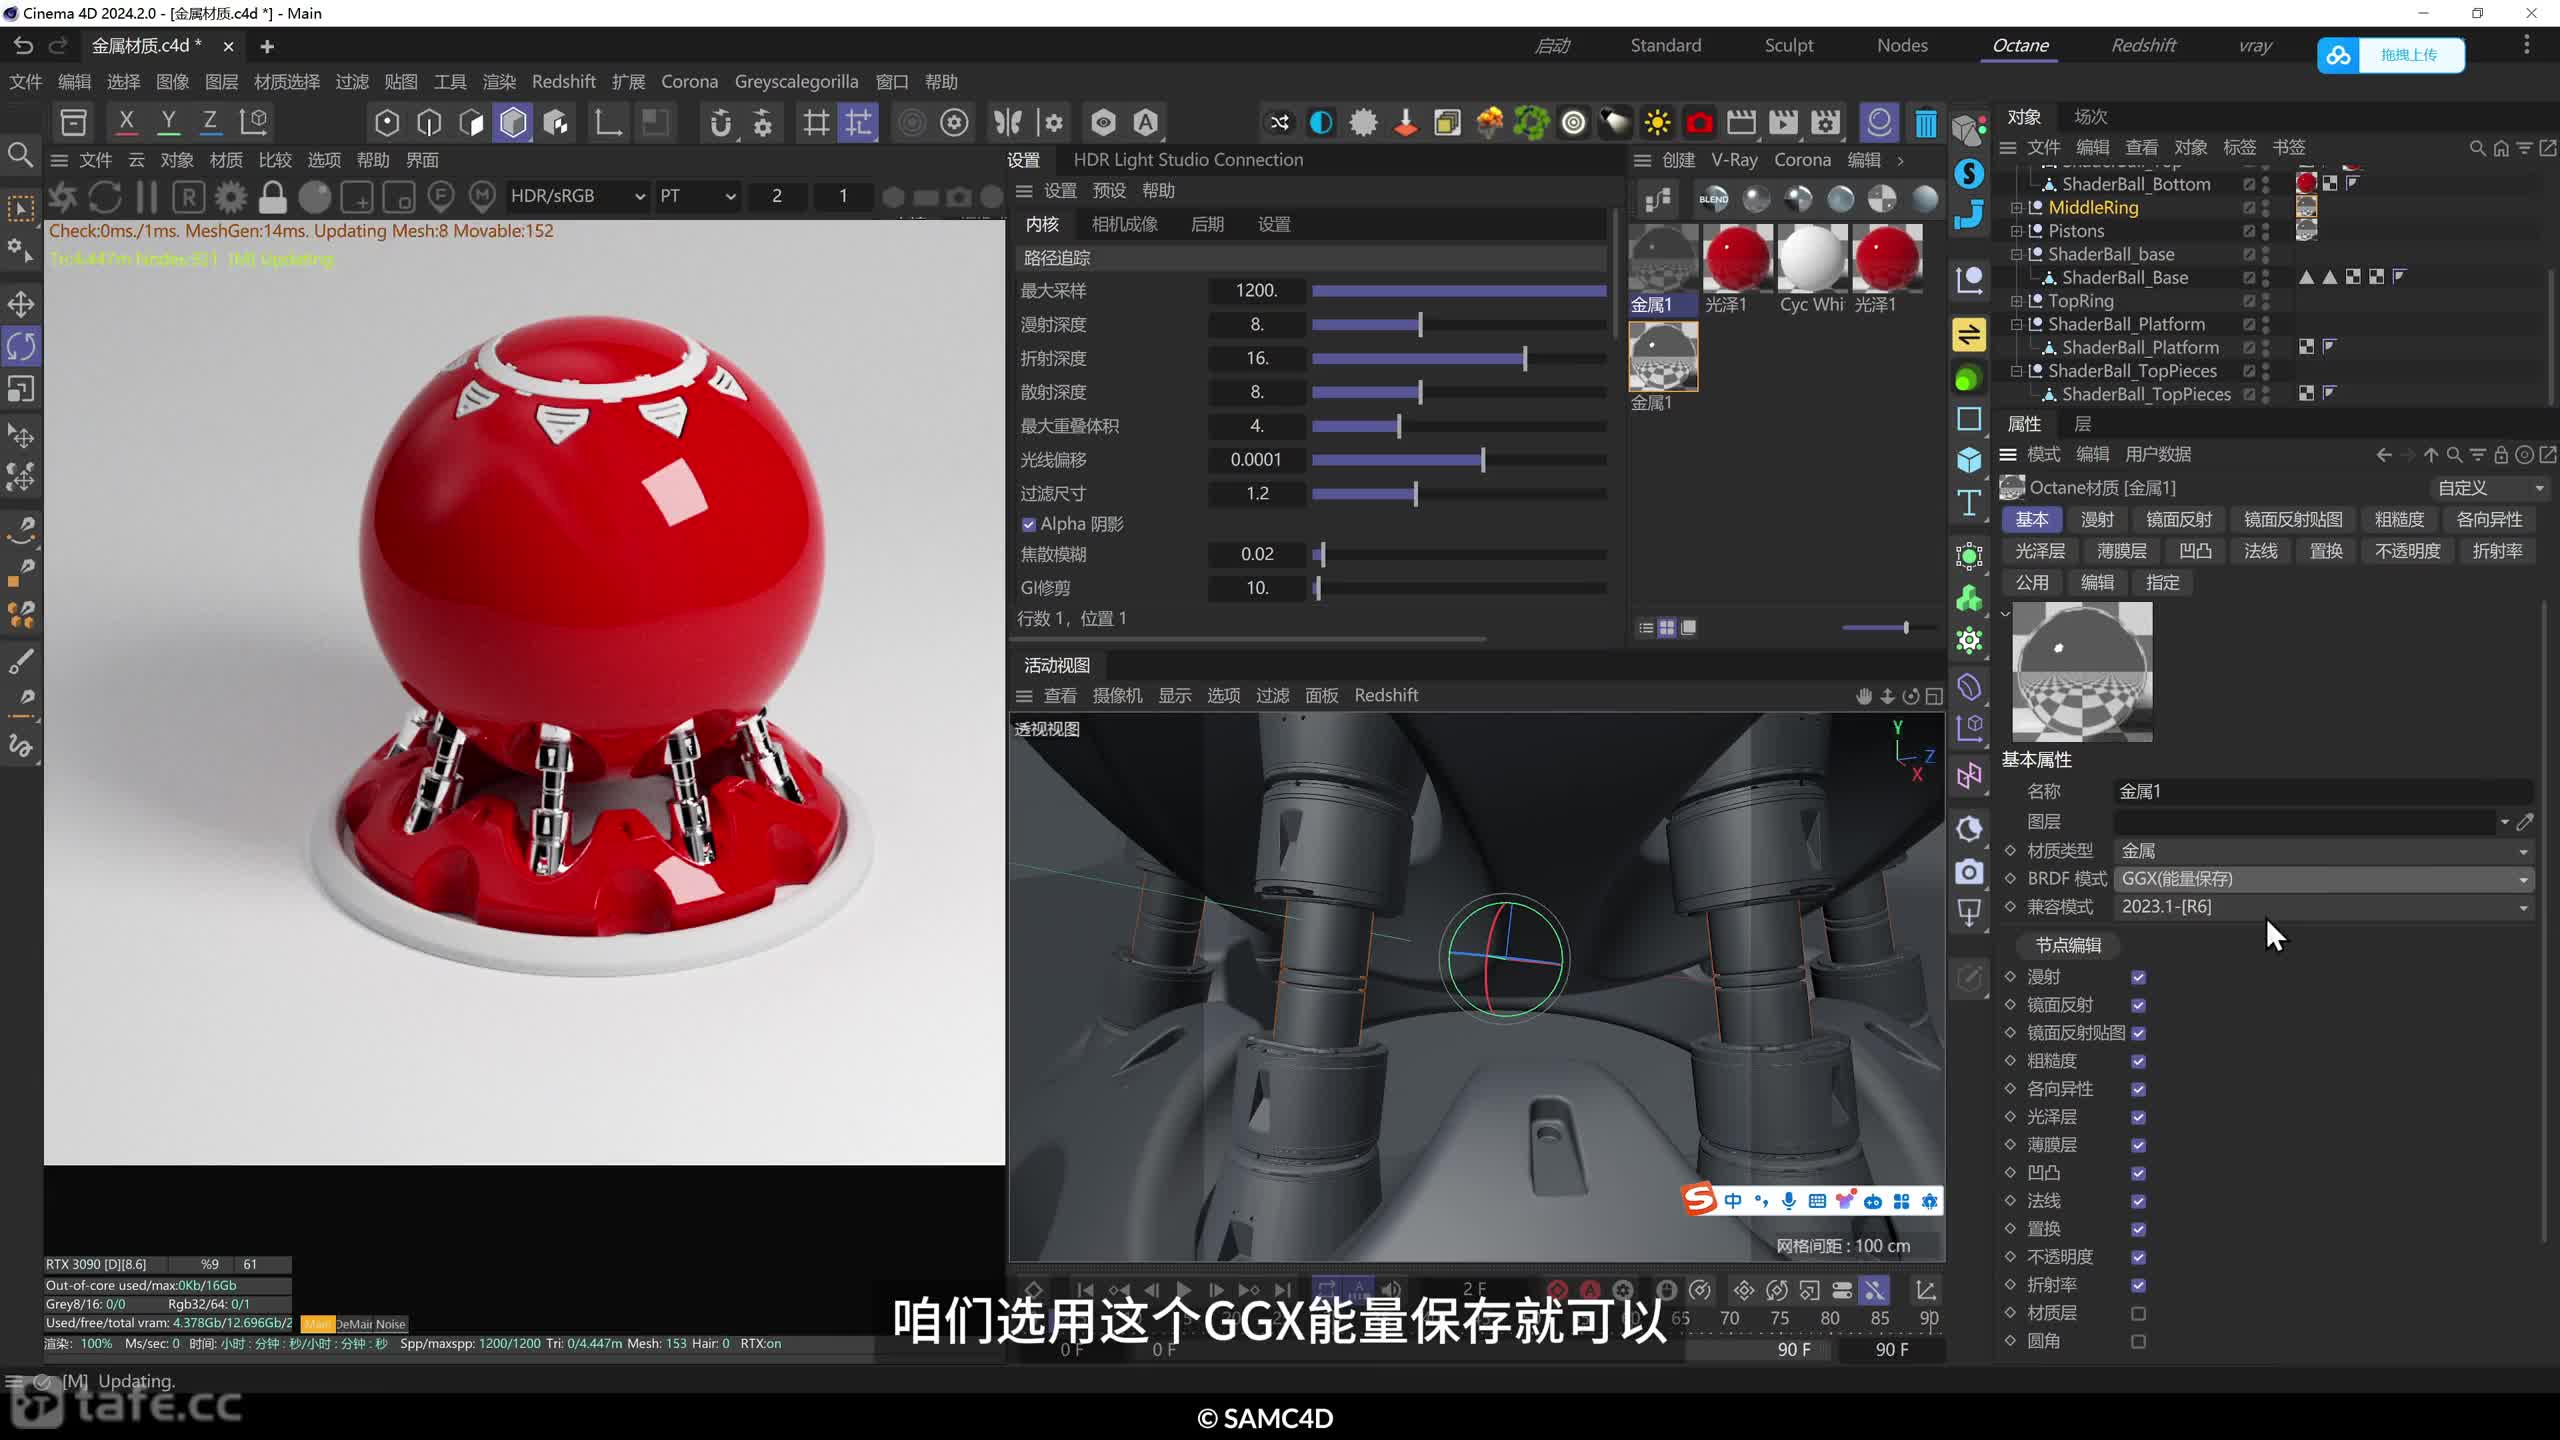Toggle the 各向异性 channel checkbox
Viewport: 2560px width, 1440px height.
[2138, 1089]
